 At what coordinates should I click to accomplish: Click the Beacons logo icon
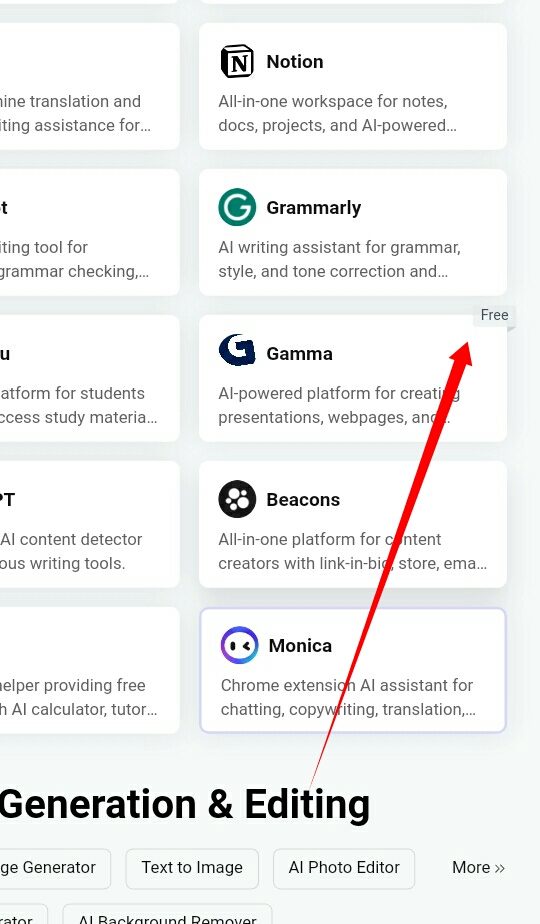pyautogui.click(x=237, y=499)
